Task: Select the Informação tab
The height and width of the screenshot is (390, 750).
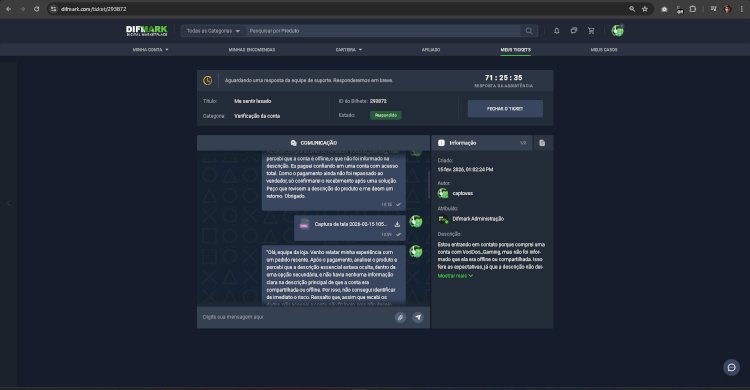Action: pos(482,143)
